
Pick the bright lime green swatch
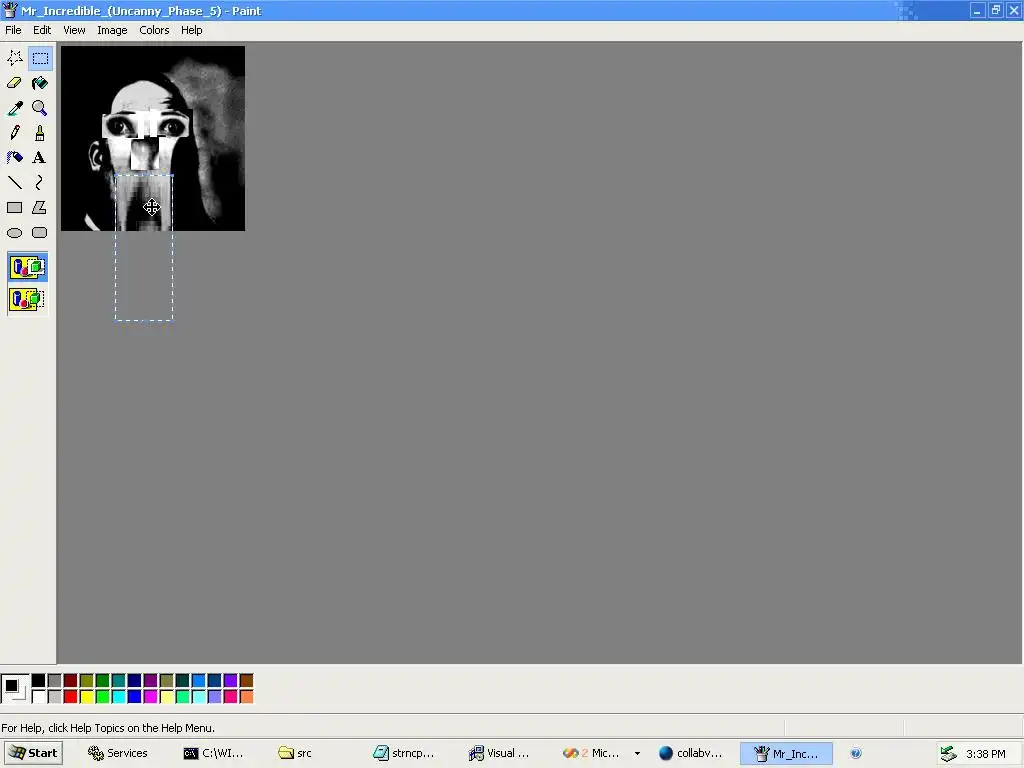103,697
